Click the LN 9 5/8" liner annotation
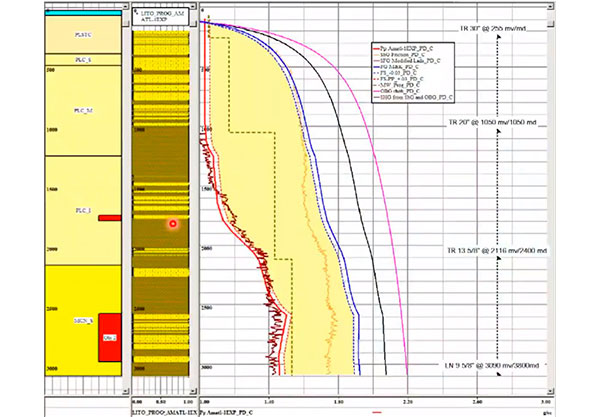 coord(492,365)
